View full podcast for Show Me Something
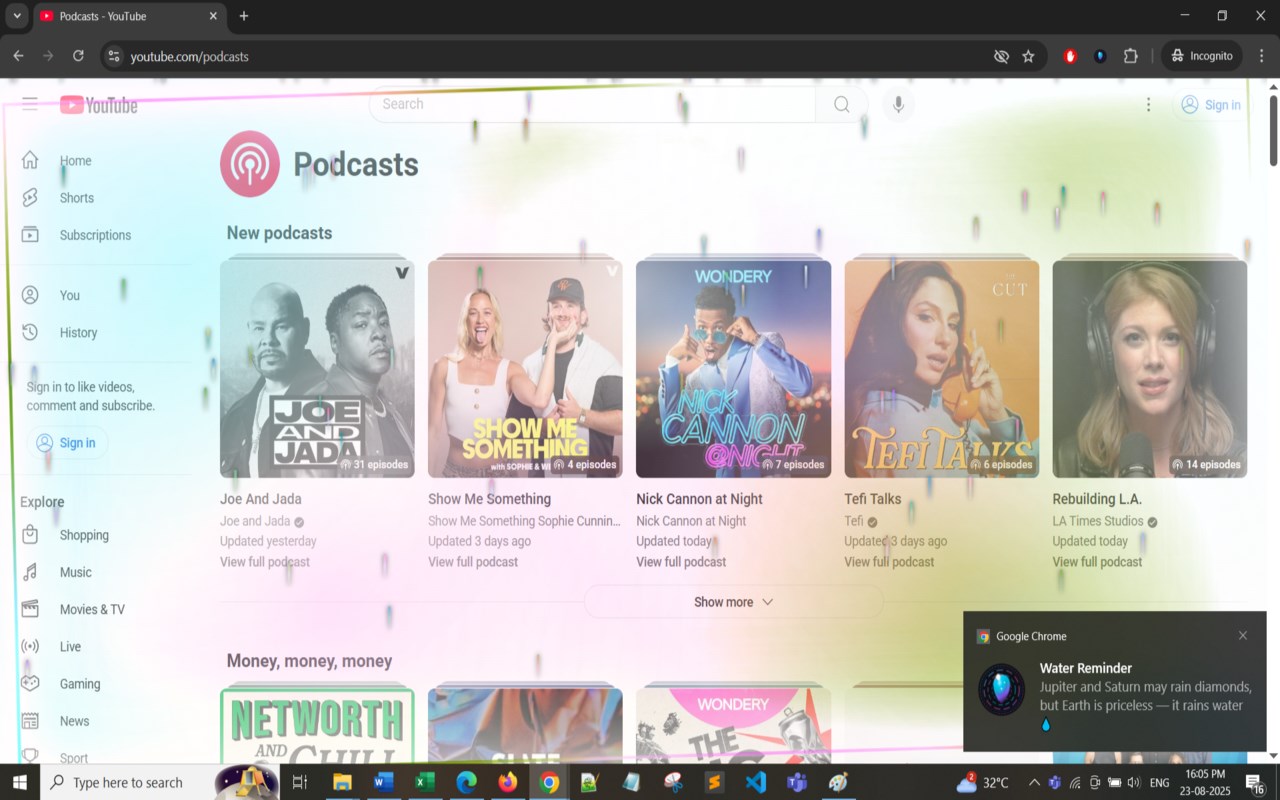Viewport: 1280px width, 800px height. tap(473, 562)
